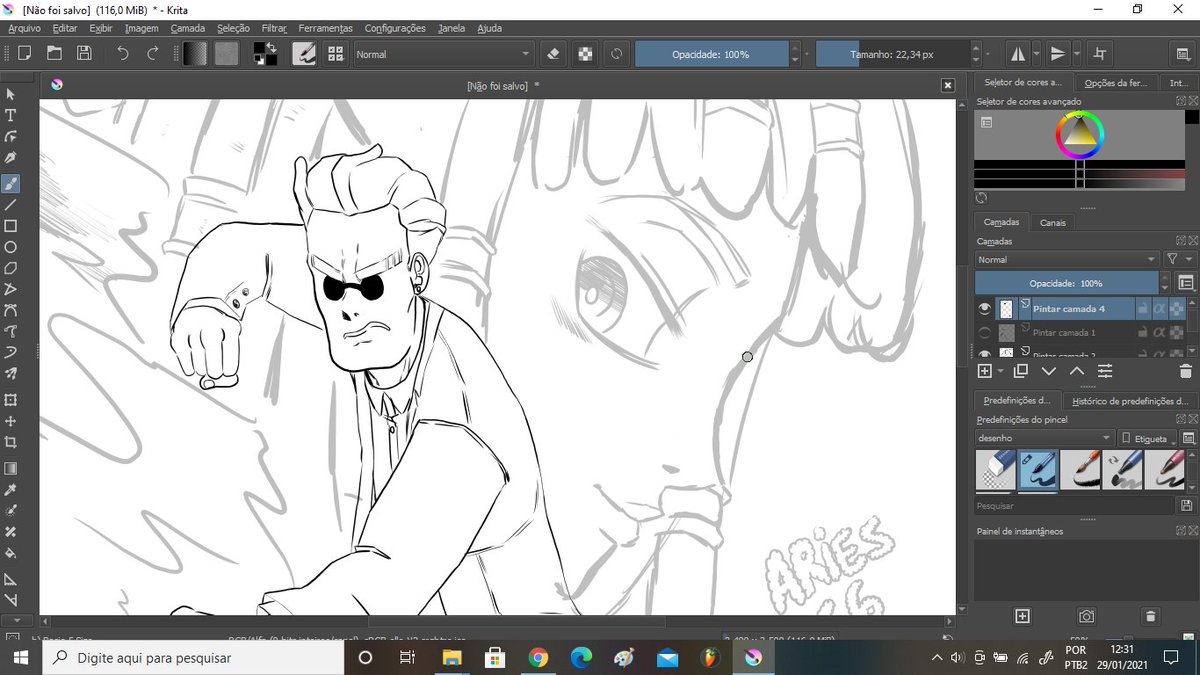Screen dimensions: 1200x675
Task: Redo the last action
Action: click(x=153, y=53)
